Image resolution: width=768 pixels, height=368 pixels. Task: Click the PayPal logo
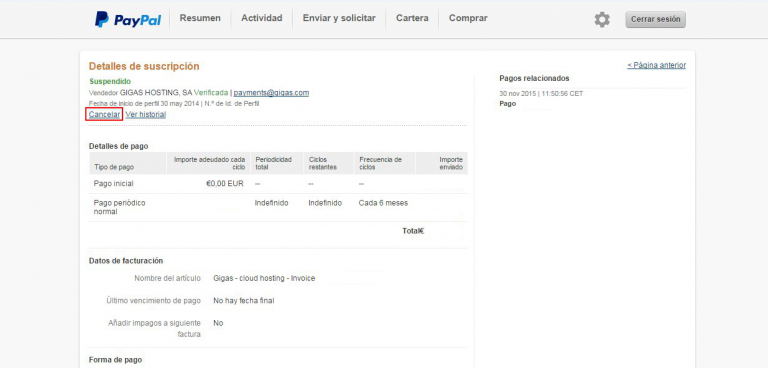[128, 19]
